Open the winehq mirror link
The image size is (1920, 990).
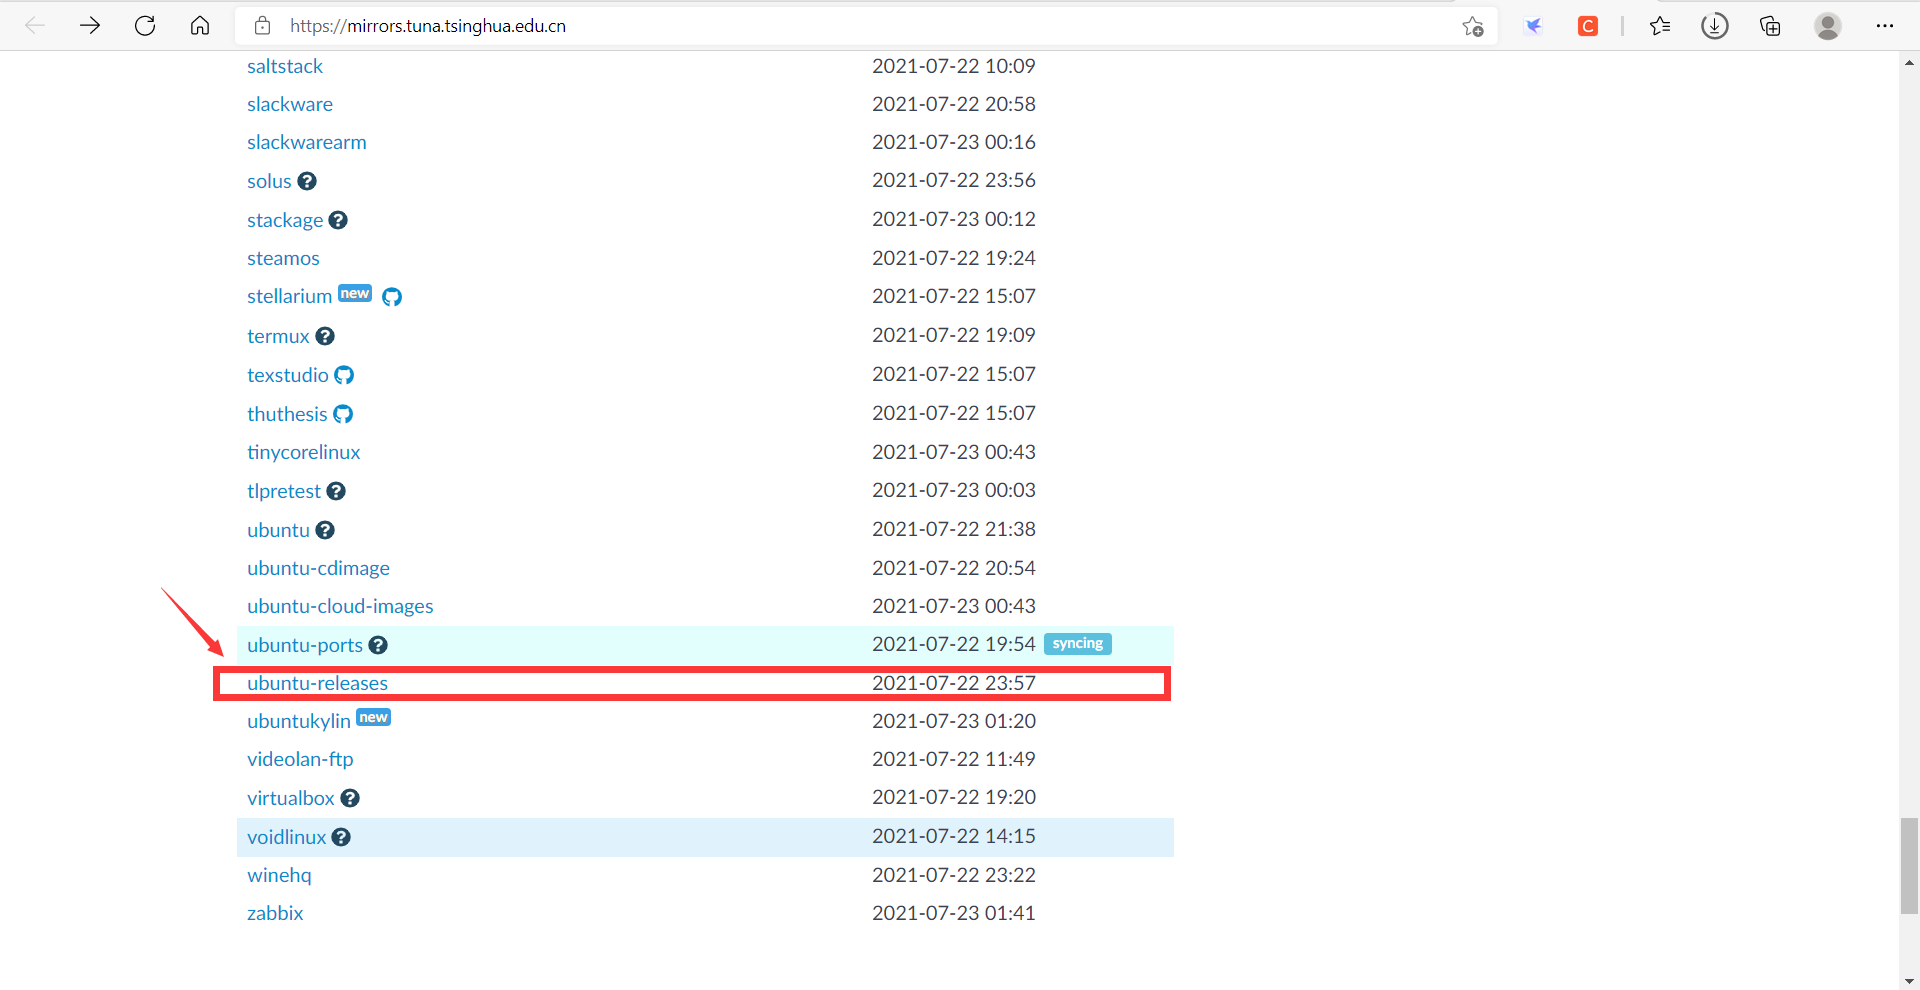[279, 875]
